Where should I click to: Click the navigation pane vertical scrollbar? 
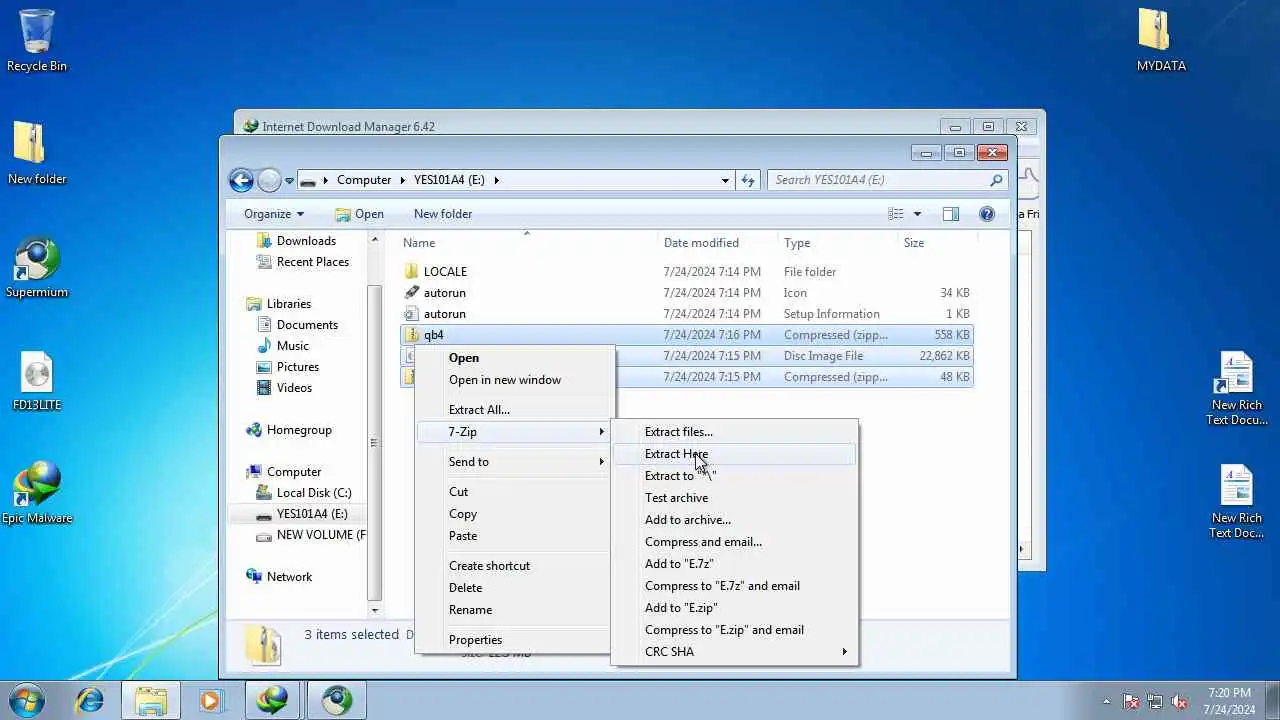click(375, 425)
